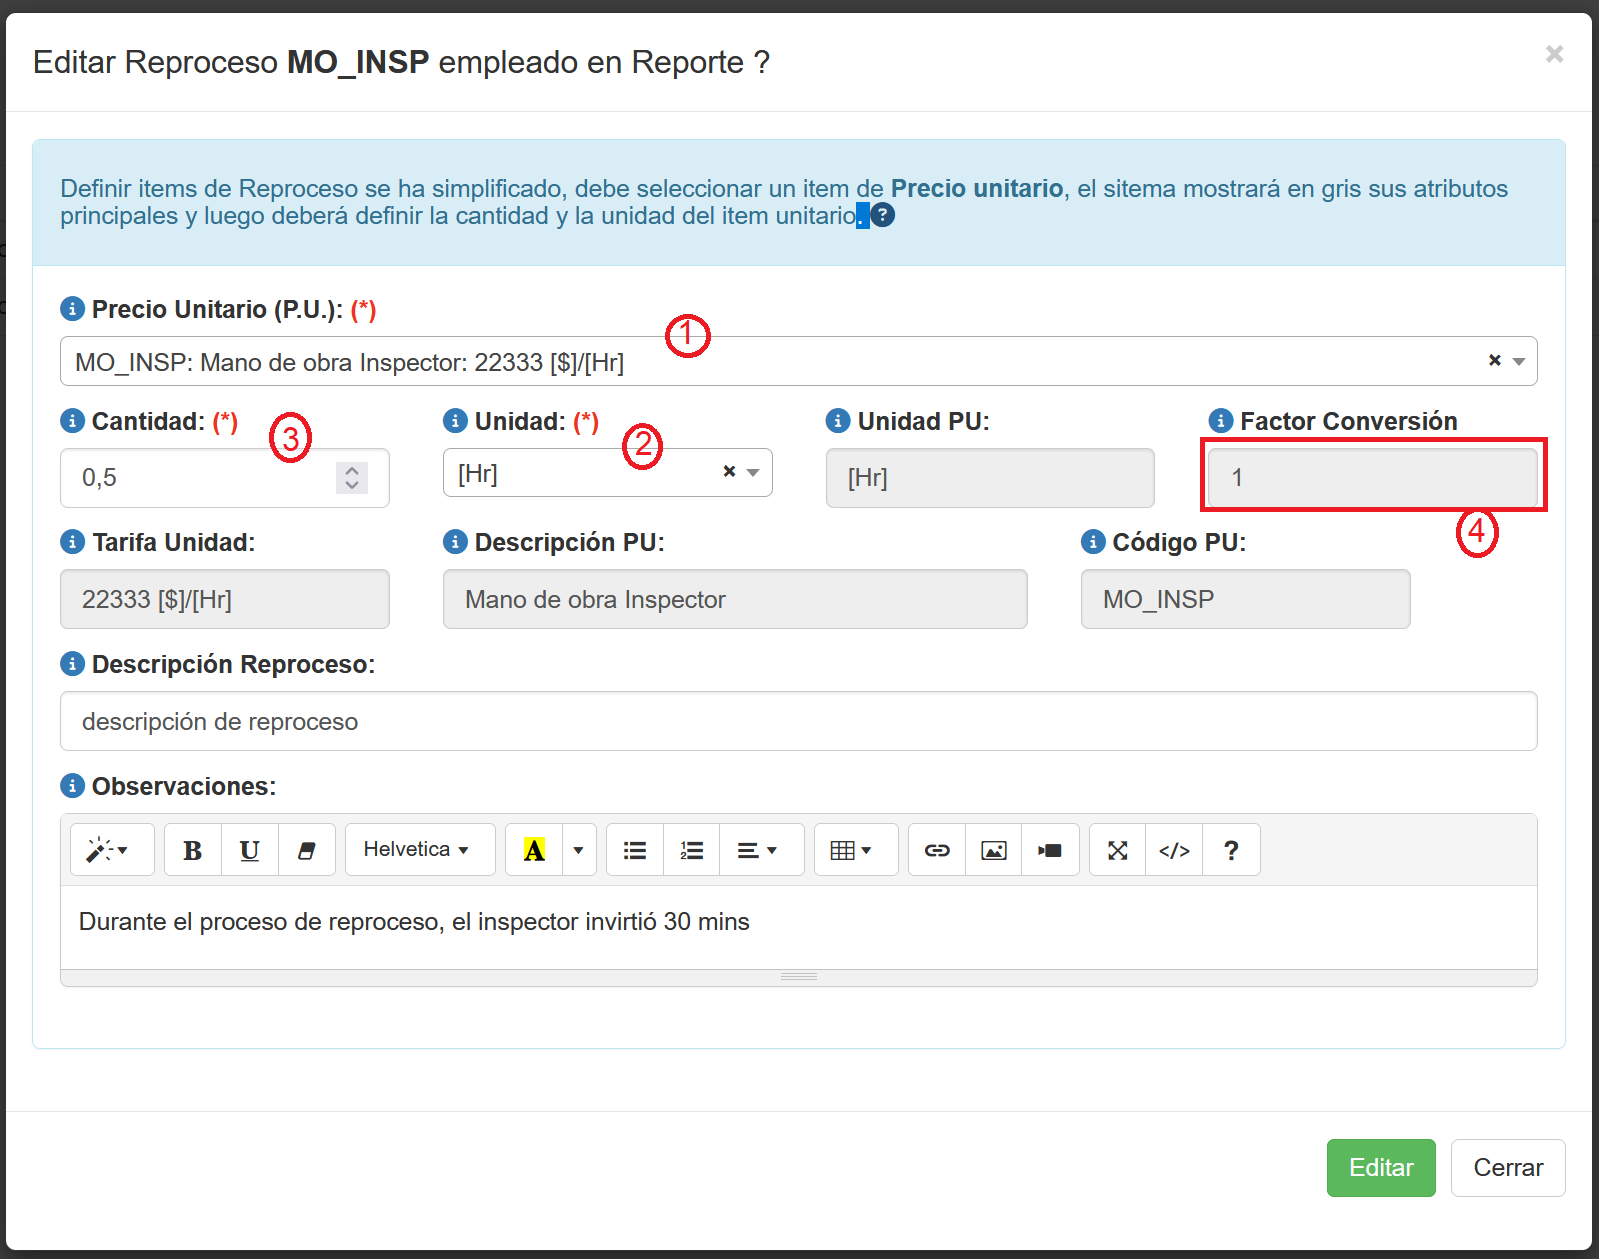Viewport: 1599px width, 1259px height.
Task: Insert video using the video icon
Action: tap(1050, 850)
